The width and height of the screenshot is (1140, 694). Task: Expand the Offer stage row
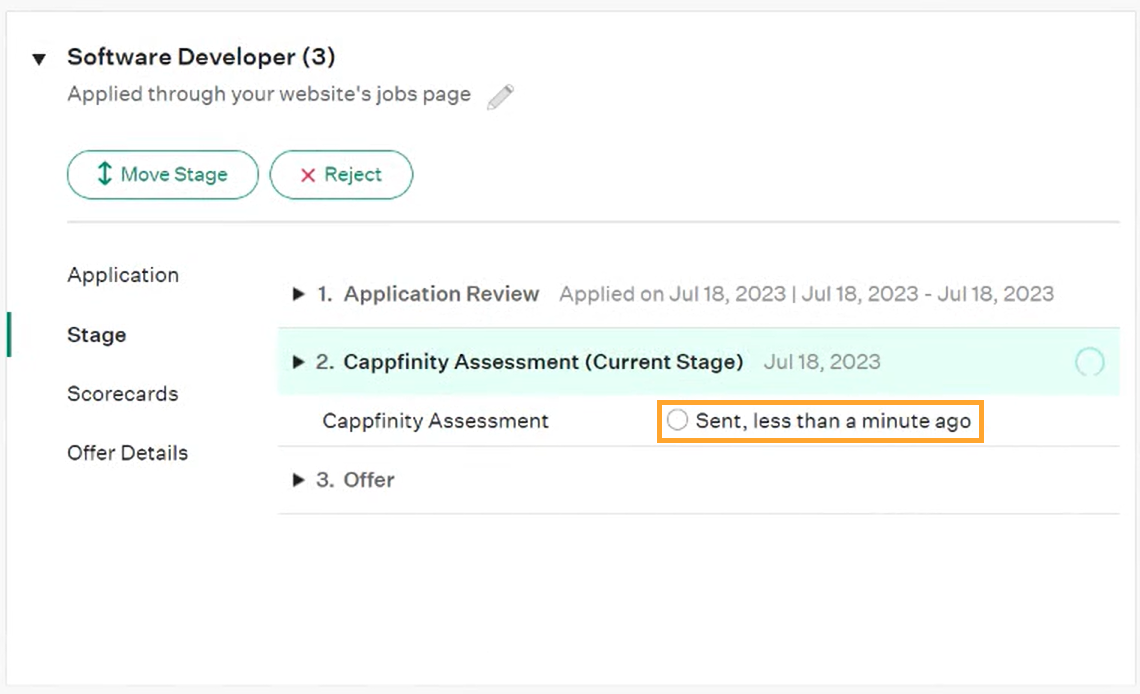click(298, 480)
